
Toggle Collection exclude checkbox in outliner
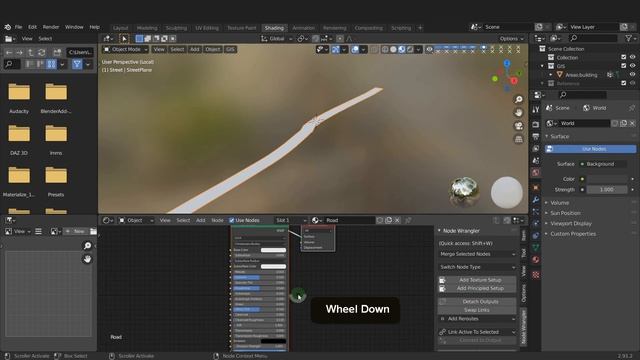pos(623,58)
